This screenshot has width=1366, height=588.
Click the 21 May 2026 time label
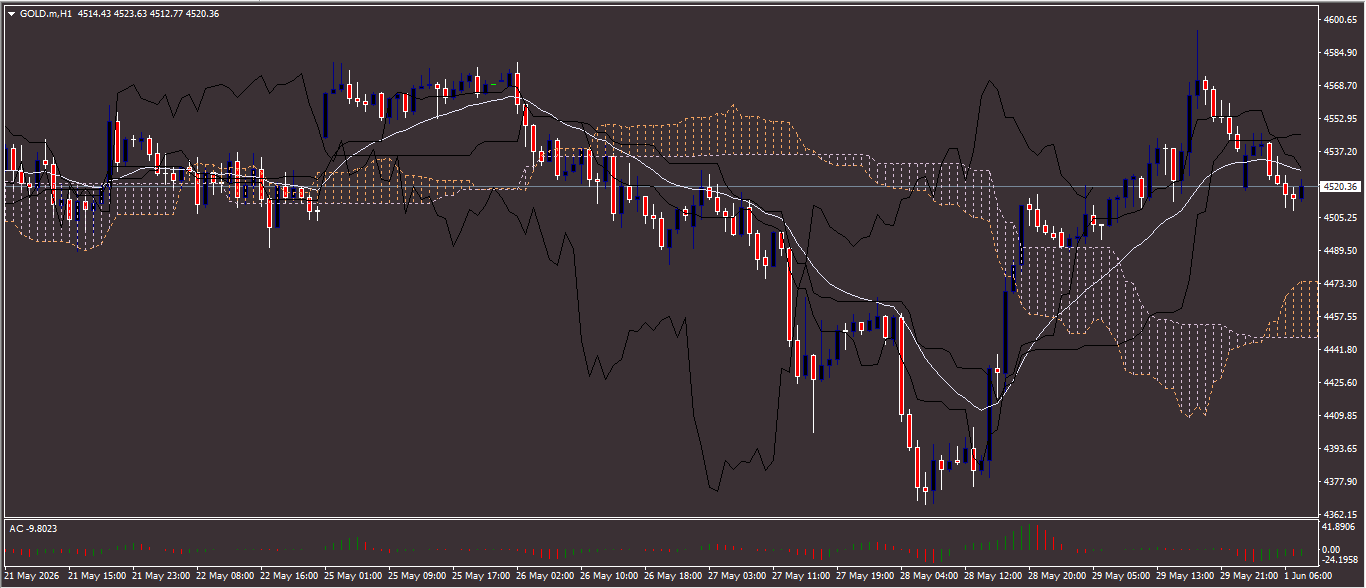pyautogui.click(x=31, y=577)
